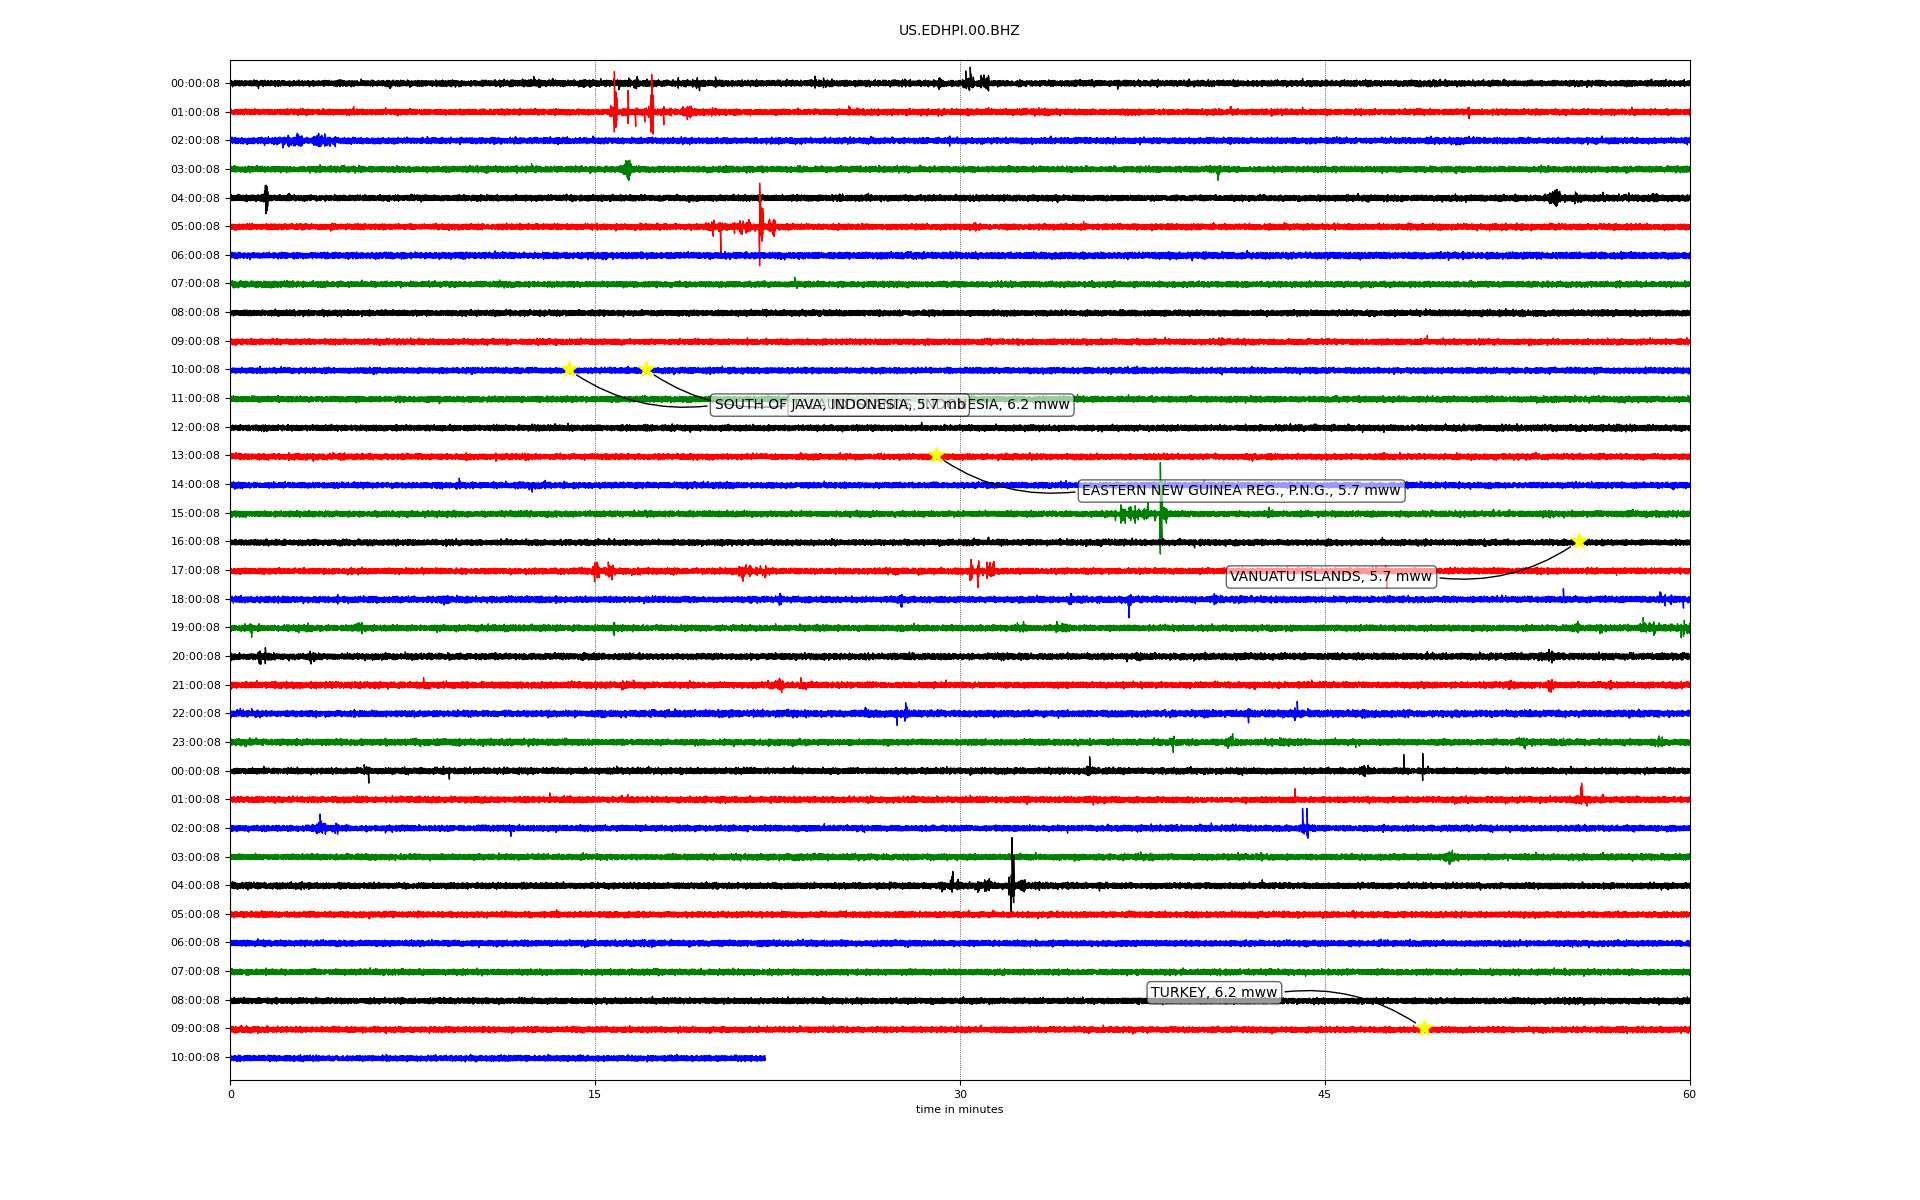1920x1200 pixels.
Task: Click the 19:00:08 trace time label
Action: click(195, 627)
